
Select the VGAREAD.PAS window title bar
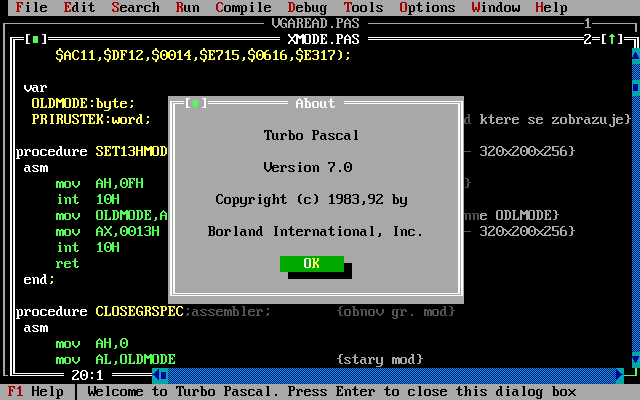315,23
